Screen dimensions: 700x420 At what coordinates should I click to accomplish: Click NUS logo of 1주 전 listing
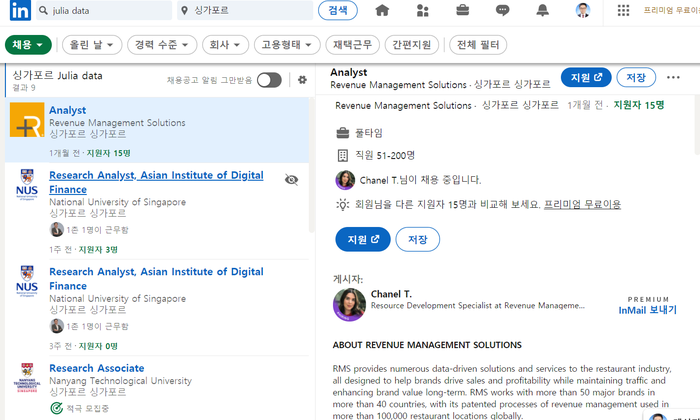tap(27, 184)
